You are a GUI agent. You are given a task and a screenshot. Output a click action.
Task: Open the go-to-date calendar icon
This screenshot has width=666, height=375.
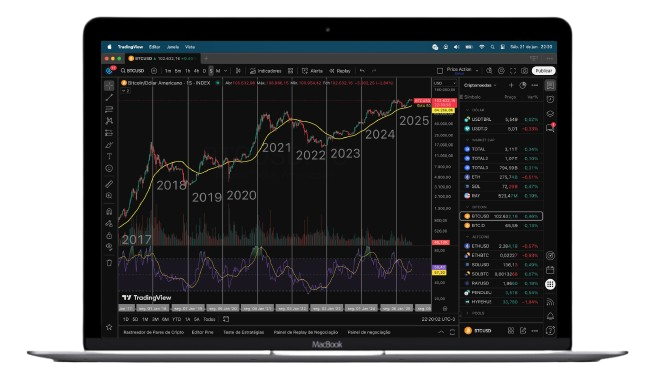[226, 319]
